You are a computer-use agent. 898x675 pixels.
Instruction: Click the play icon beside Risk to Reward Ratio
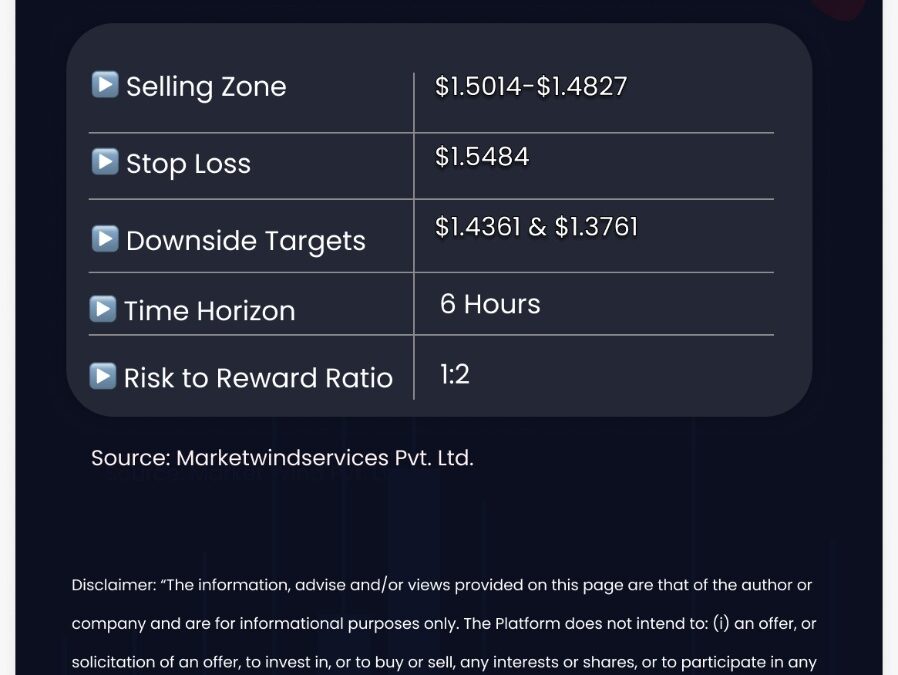[x=103, y=376]
